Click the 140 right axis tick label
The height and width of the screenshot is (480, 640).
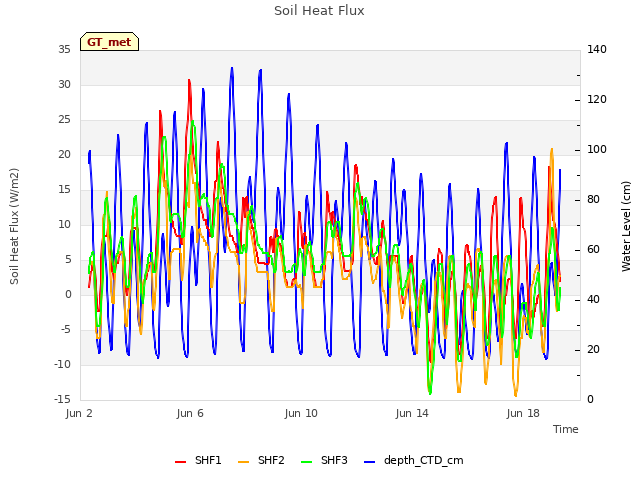(x=597, y=50)
